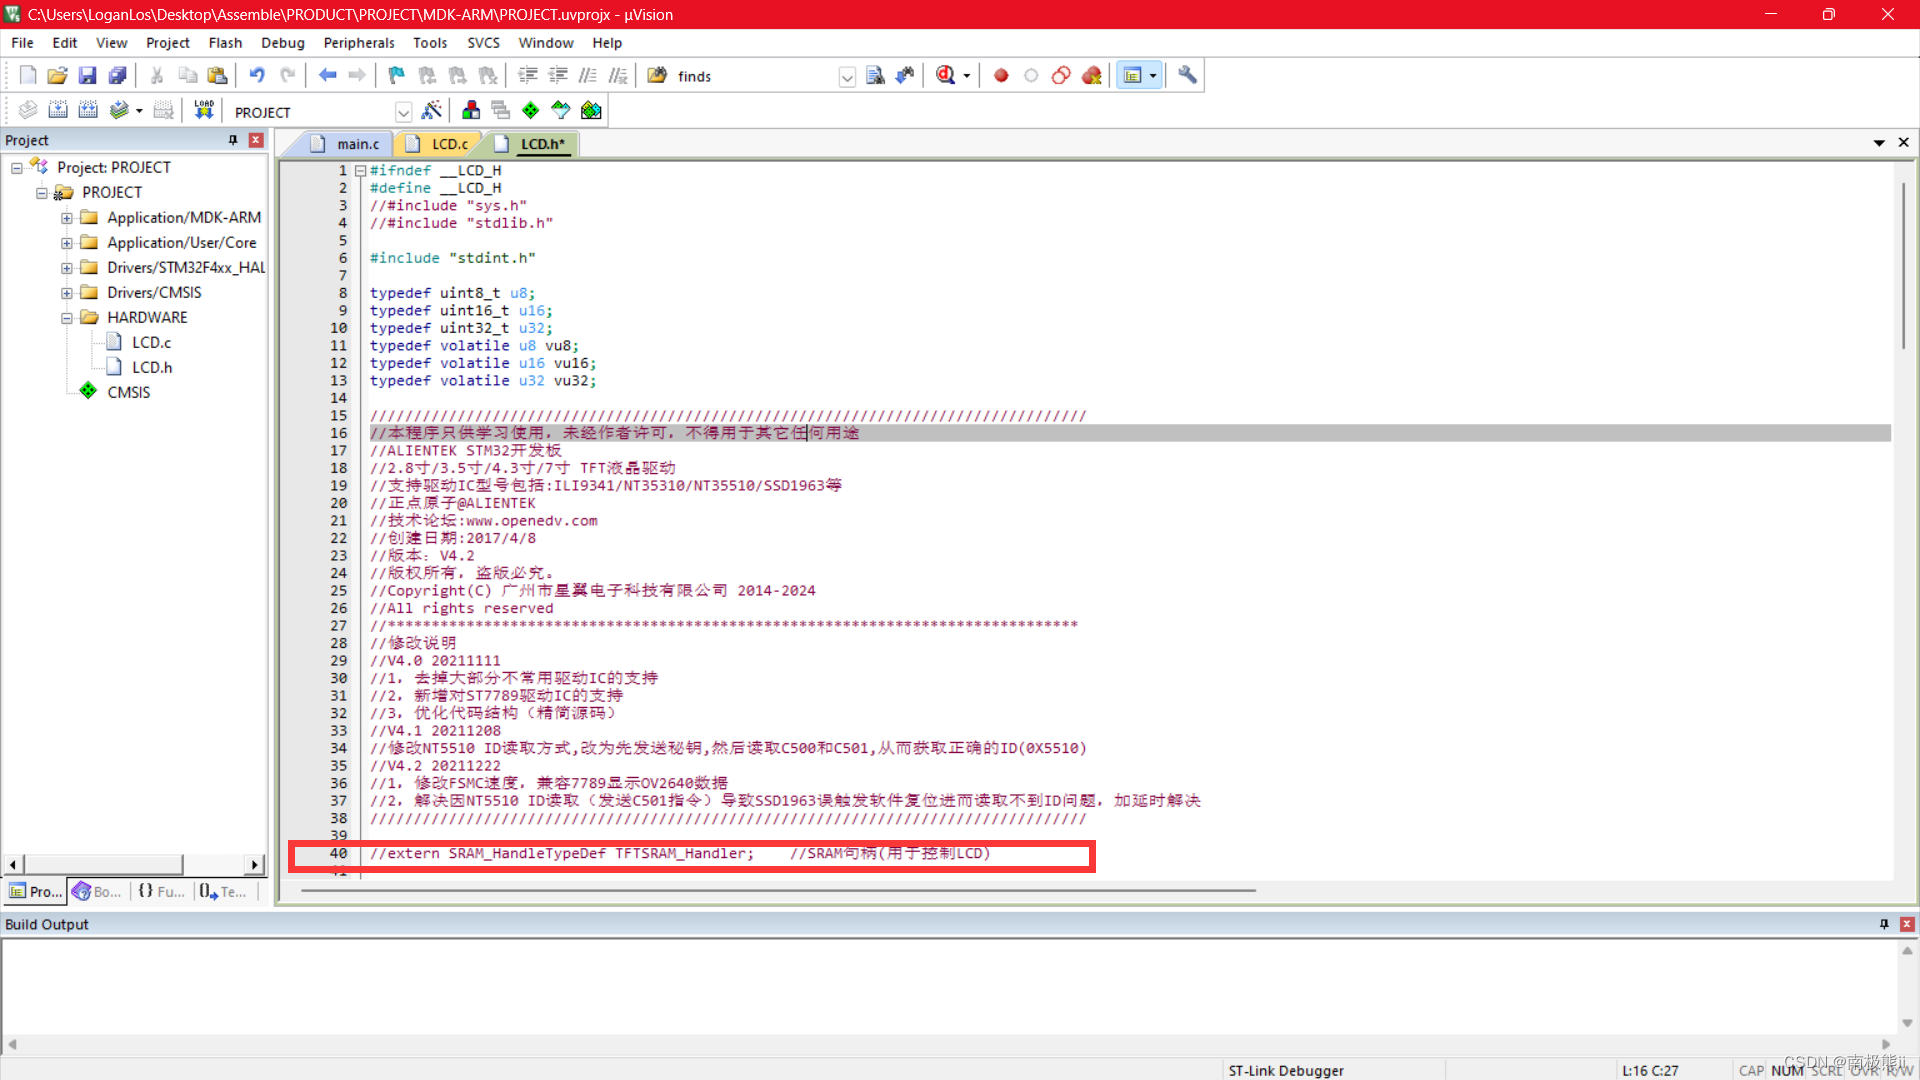Click the Save file toolbar icon
This screenshot has height=1080, width=1920.
(x=87, y=76)
